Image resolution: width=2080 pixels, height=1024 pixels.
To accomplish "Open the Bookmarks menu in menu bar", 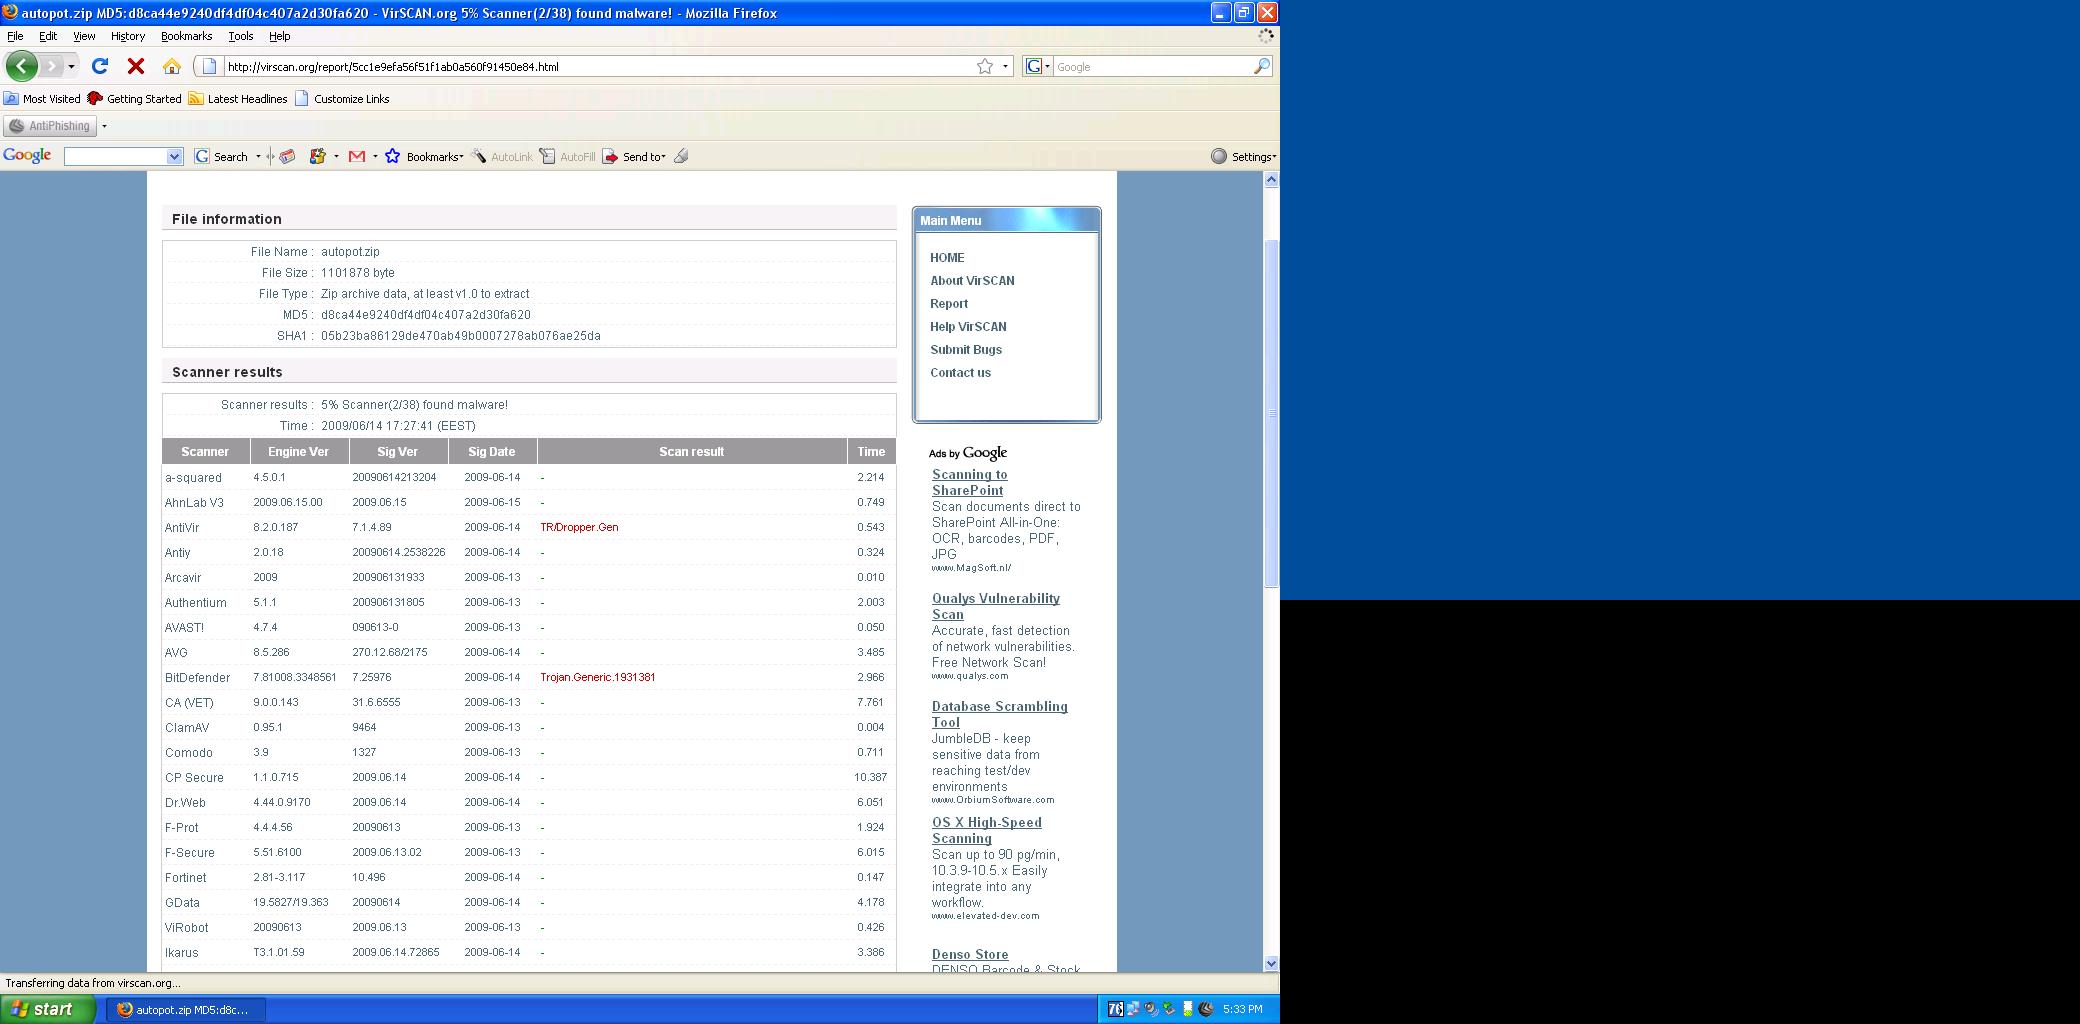I will click(x=186, y=36).
